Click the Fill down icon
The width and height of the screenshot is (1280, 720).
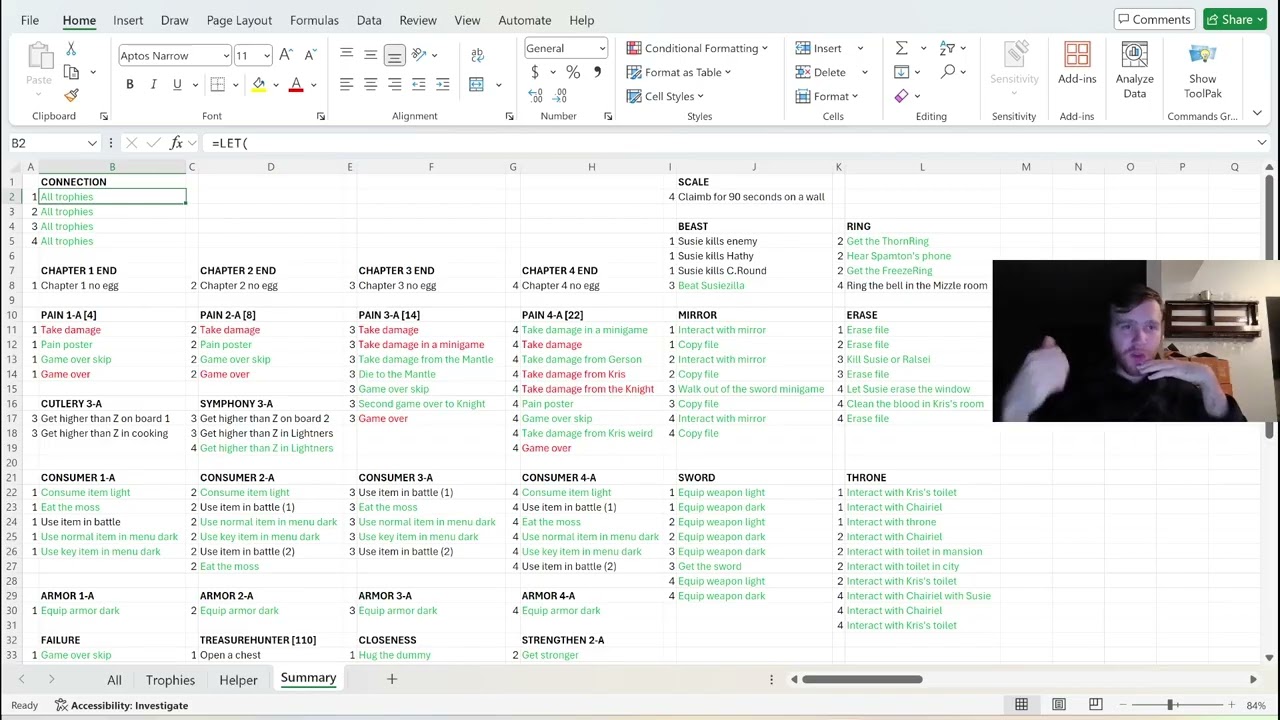(901, 72)
